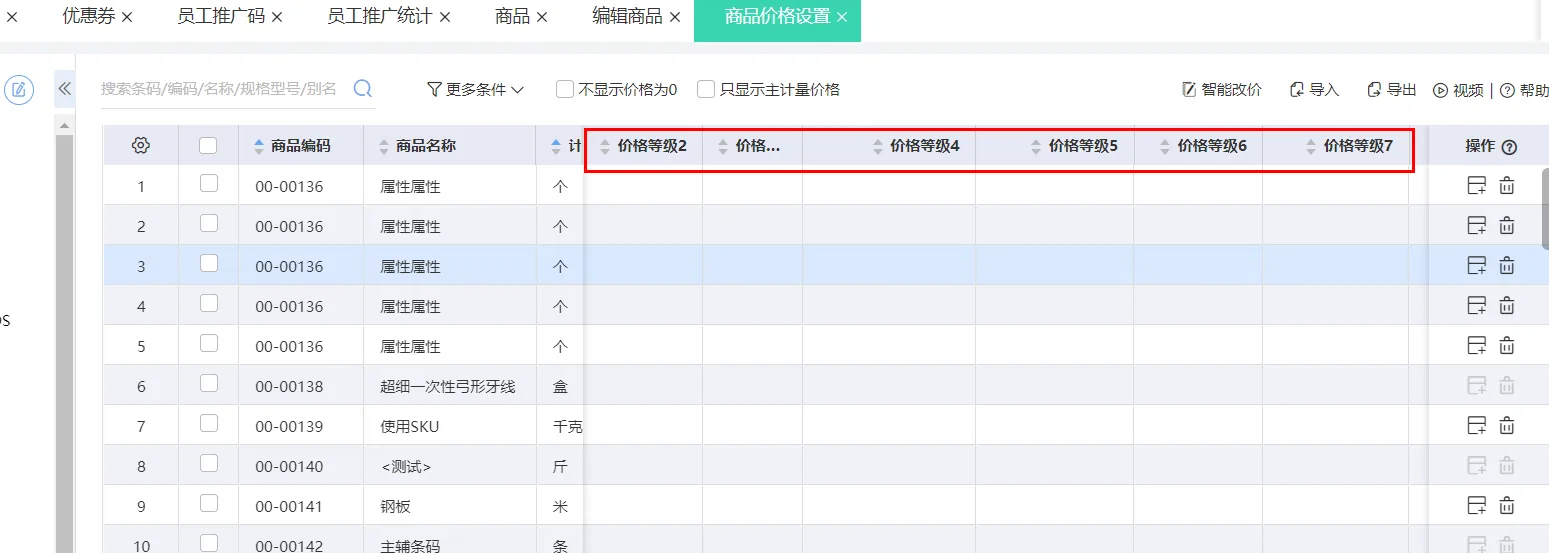Screen dimensions: 1549x553
Task: Delete row 3 with trash icon
Action: click(x=1507, y=265)
